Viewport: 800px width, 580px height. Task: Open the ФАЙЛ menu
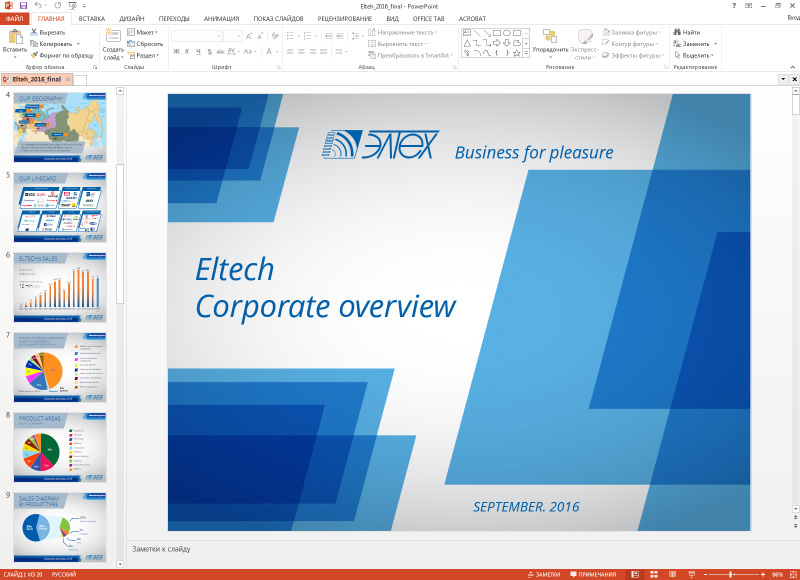(14, 18)
